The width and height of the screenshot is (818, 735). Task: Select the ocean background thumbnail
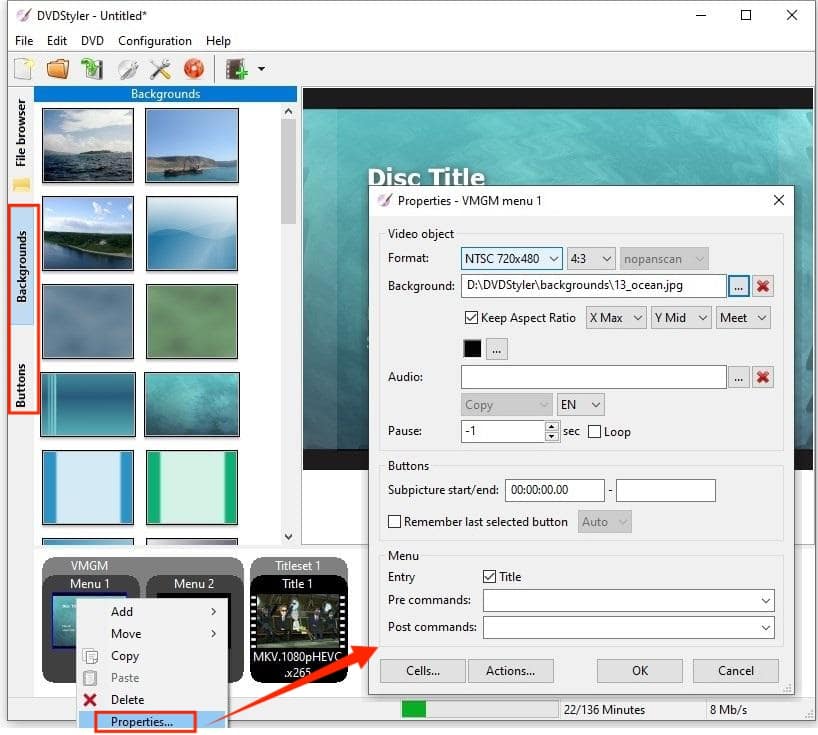88,145
